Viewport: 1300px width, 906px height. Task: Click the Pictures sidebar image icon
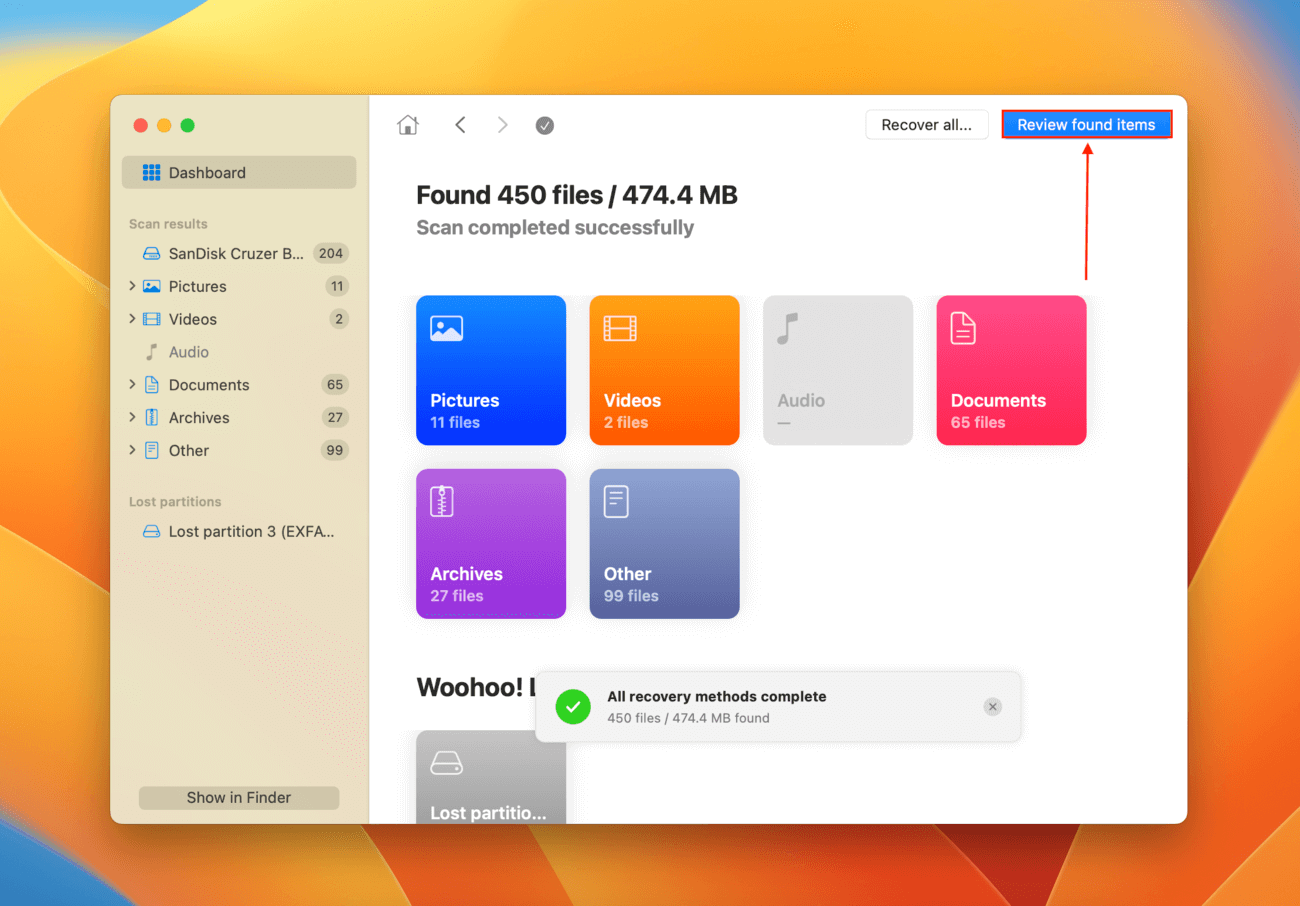click(151, 286)
